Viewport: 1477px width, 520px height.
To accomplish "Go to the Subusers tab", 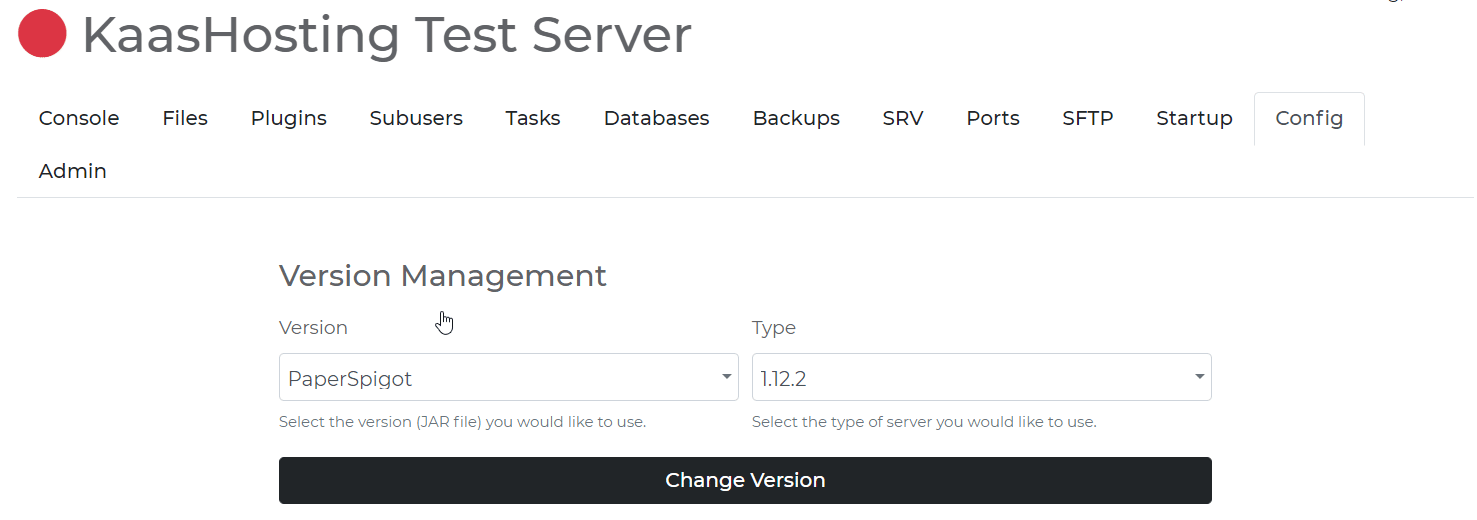I will [x=416, y=118].
